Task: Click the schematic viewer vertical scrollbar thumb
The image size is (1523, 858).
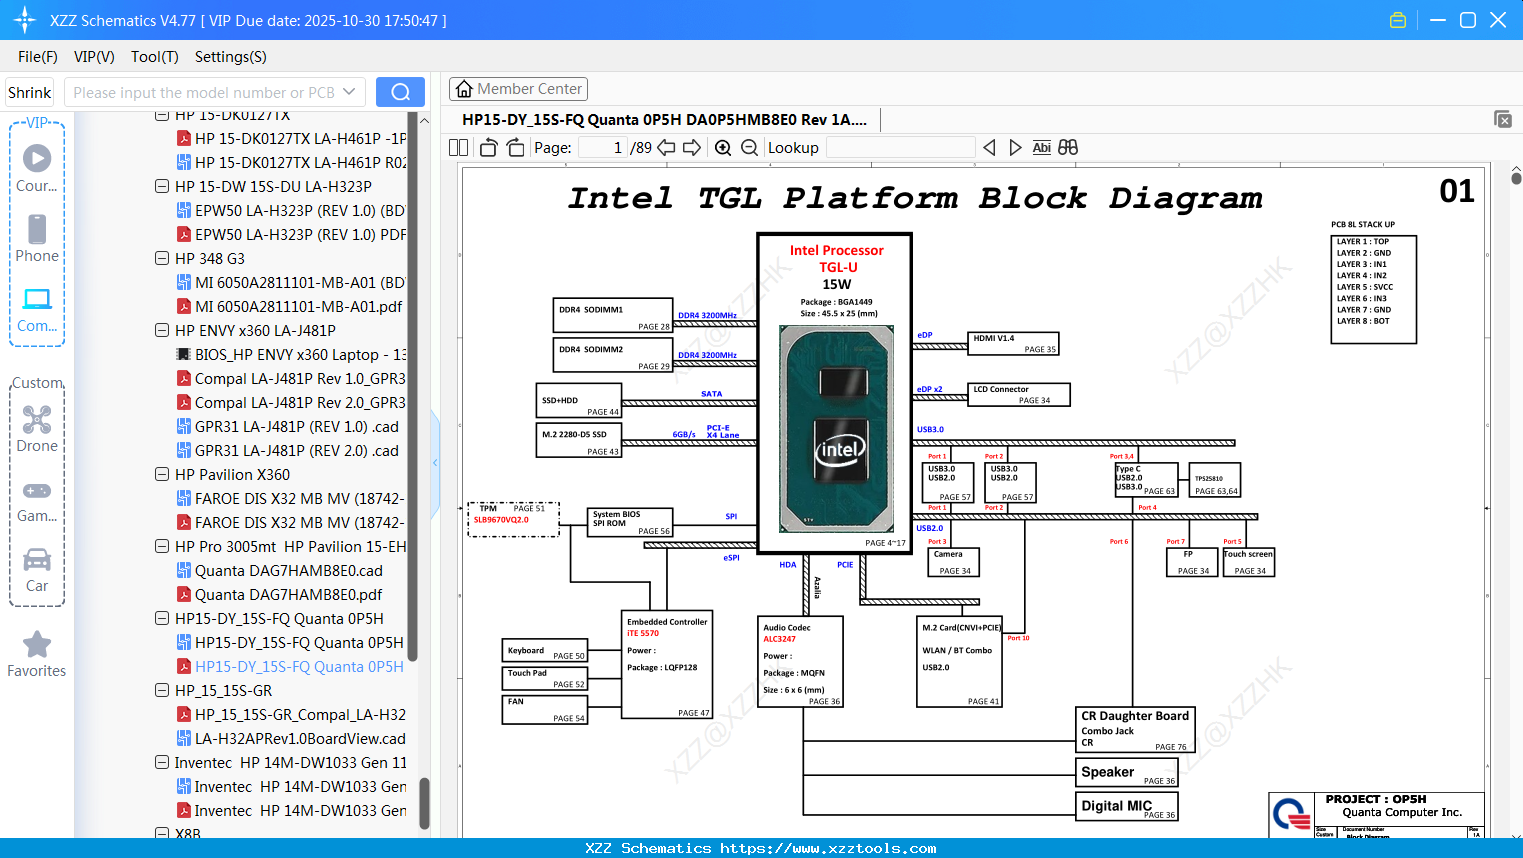Action: click(x=1516, y=179)
